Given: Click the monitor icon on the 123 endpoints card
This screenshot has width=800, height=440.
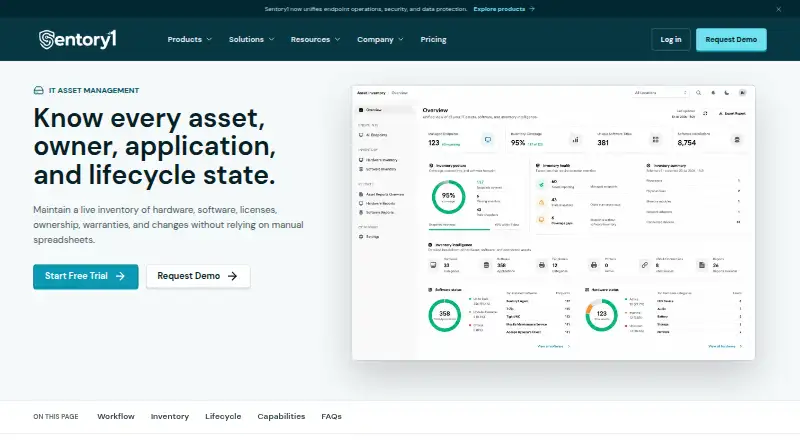Looking at the screenshot, I should coord(488,139).
